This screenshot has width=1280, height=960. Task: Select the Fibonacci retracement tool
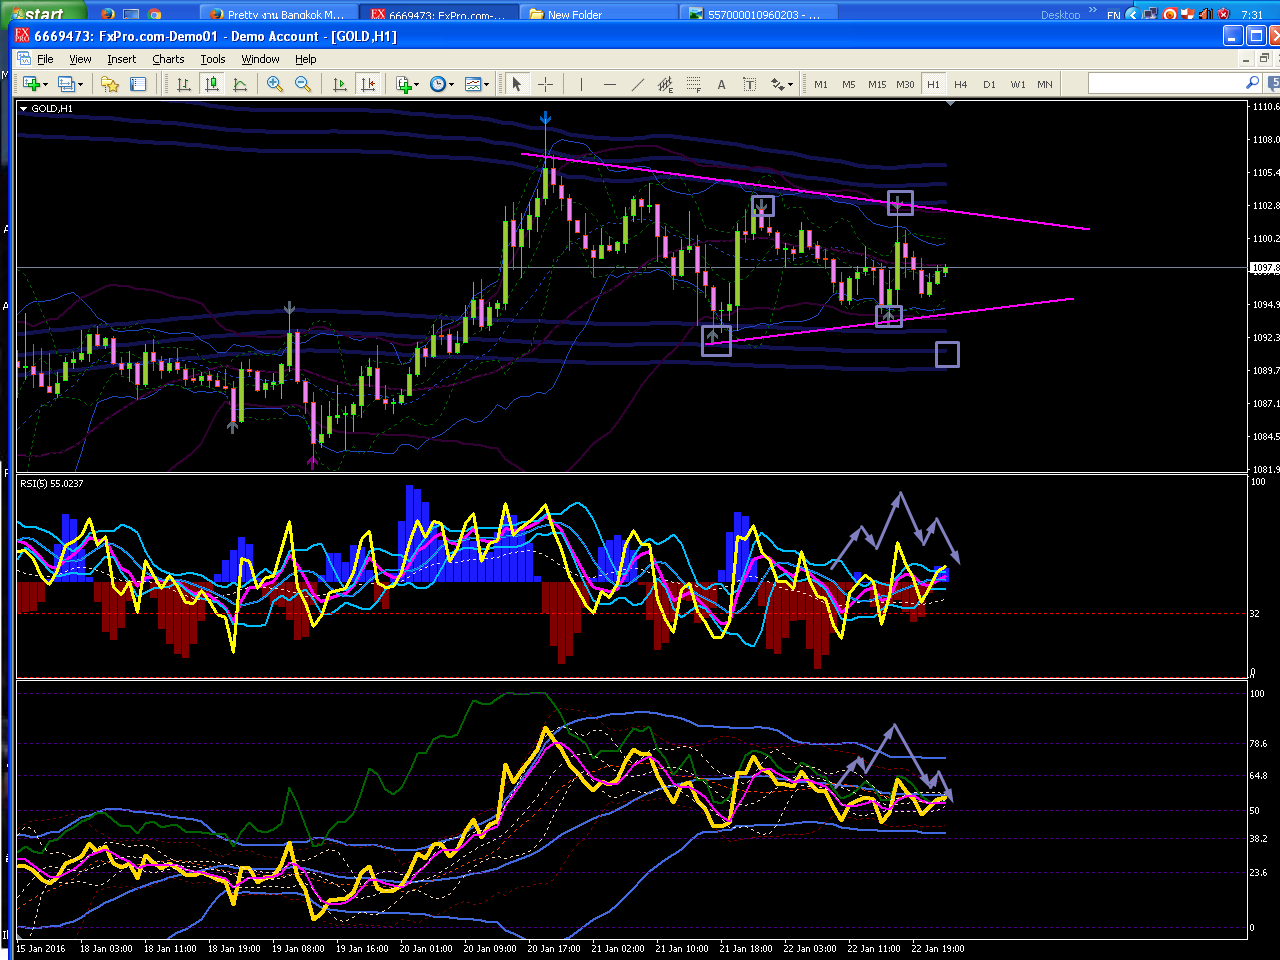(x=693, y=84)
